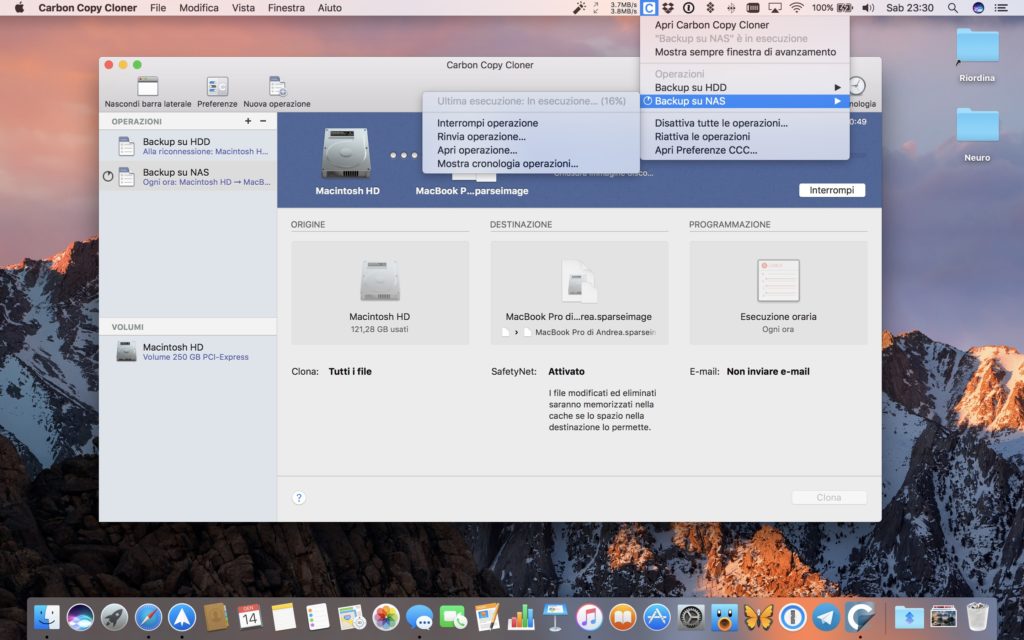1024x640 pixels.
Task: Click the Carbon Copy Cloner menu bar icon
Action: [648, 8]
